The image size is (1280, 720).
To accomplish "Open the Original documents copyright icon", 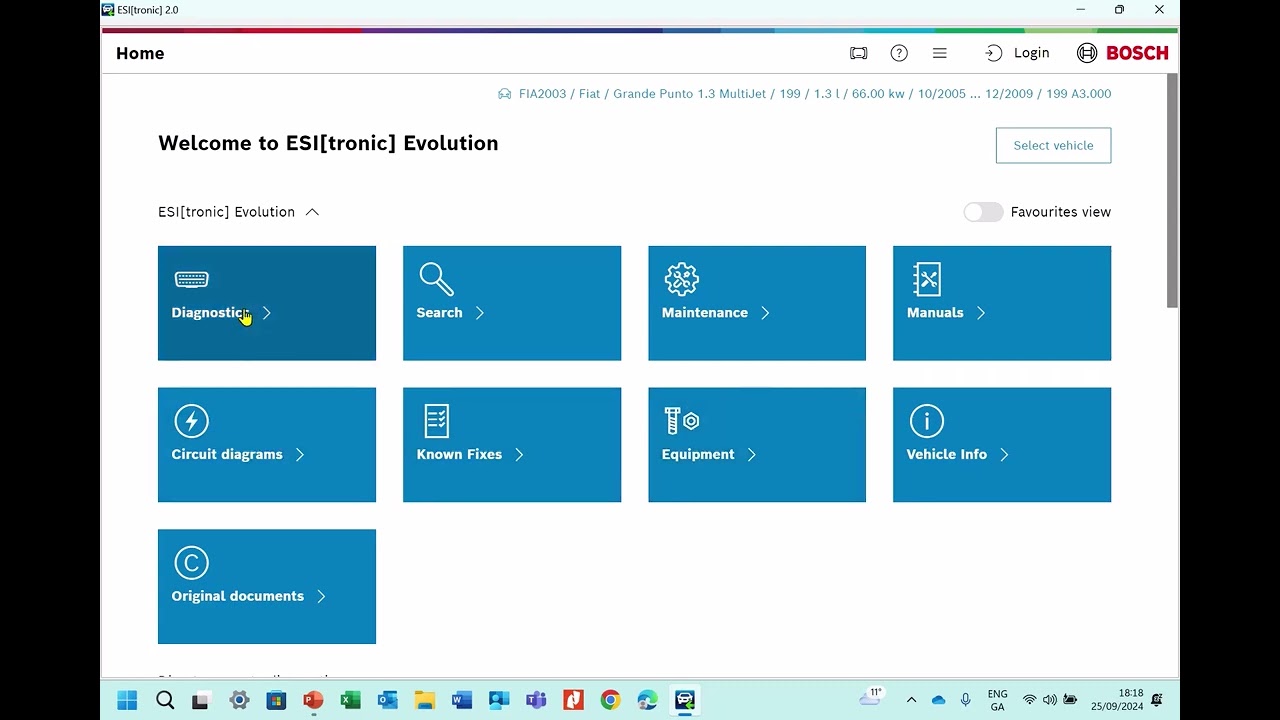I will pyautogui.click(x=191, y=563).
